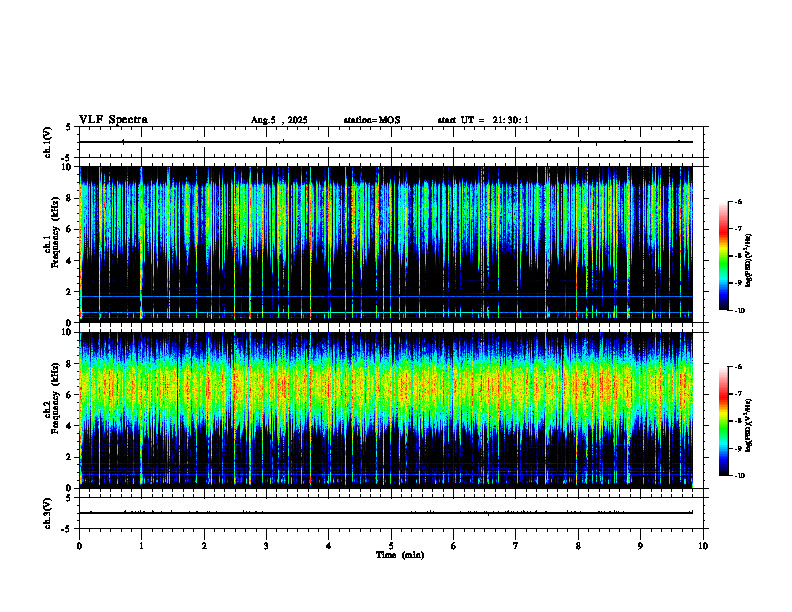Screen dimensions: 792x612
Task: Select the "start UT = 21:30: 1" text
Action: coord(483,120)
